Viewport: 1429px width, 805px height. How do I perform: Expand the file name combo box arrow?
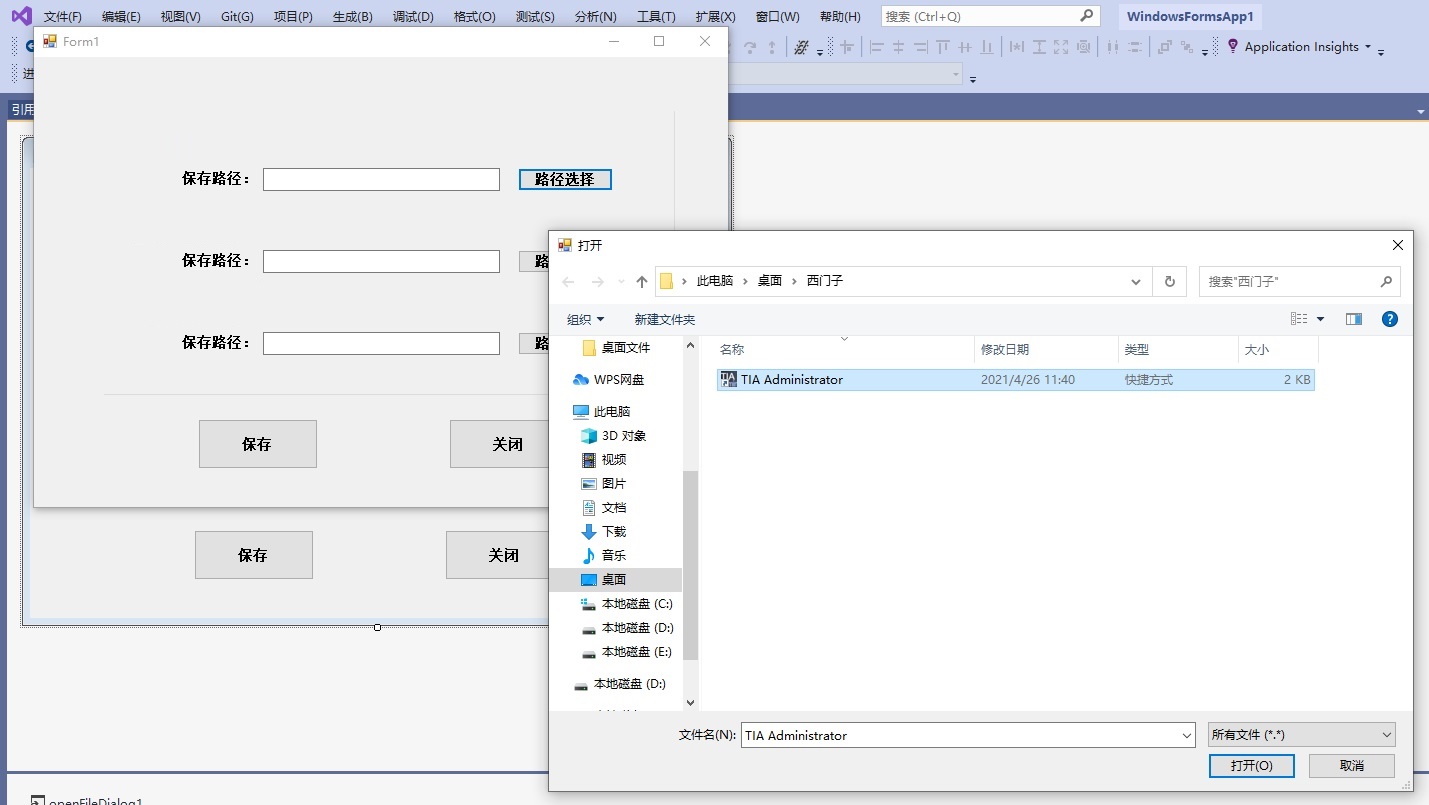pyautogui.click(x=1184, y=734)
